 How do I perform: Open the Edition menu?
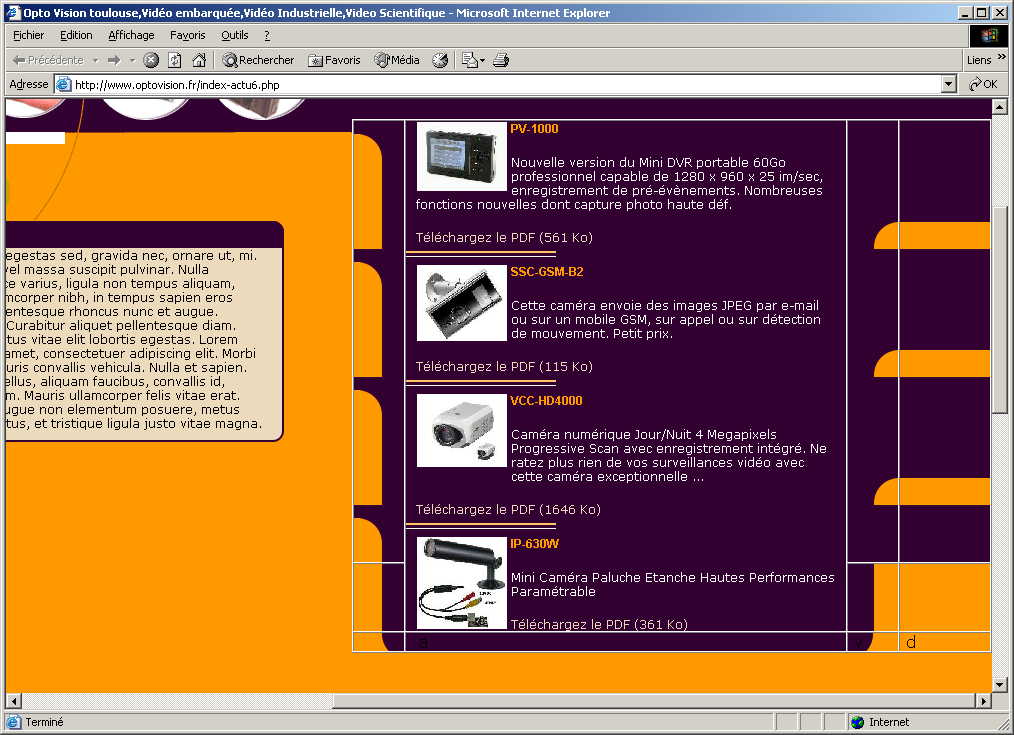point(76,35)
